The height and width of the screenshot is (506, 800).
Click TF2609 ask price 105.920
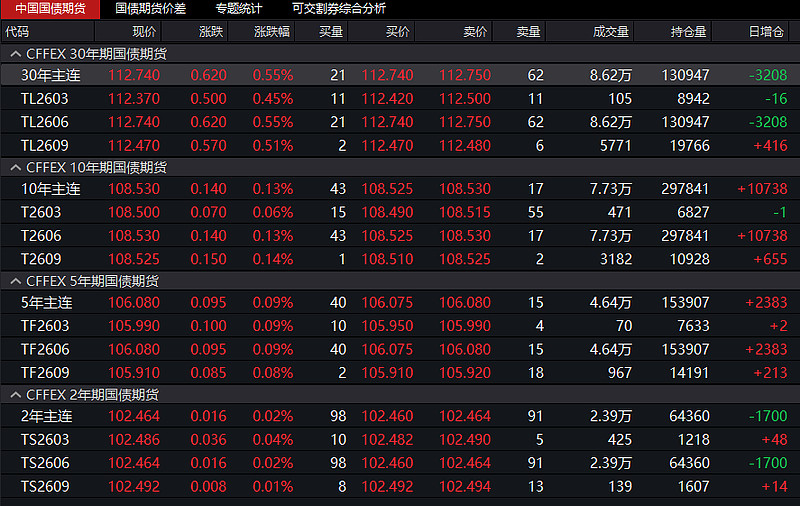click(x=465, y=373)
